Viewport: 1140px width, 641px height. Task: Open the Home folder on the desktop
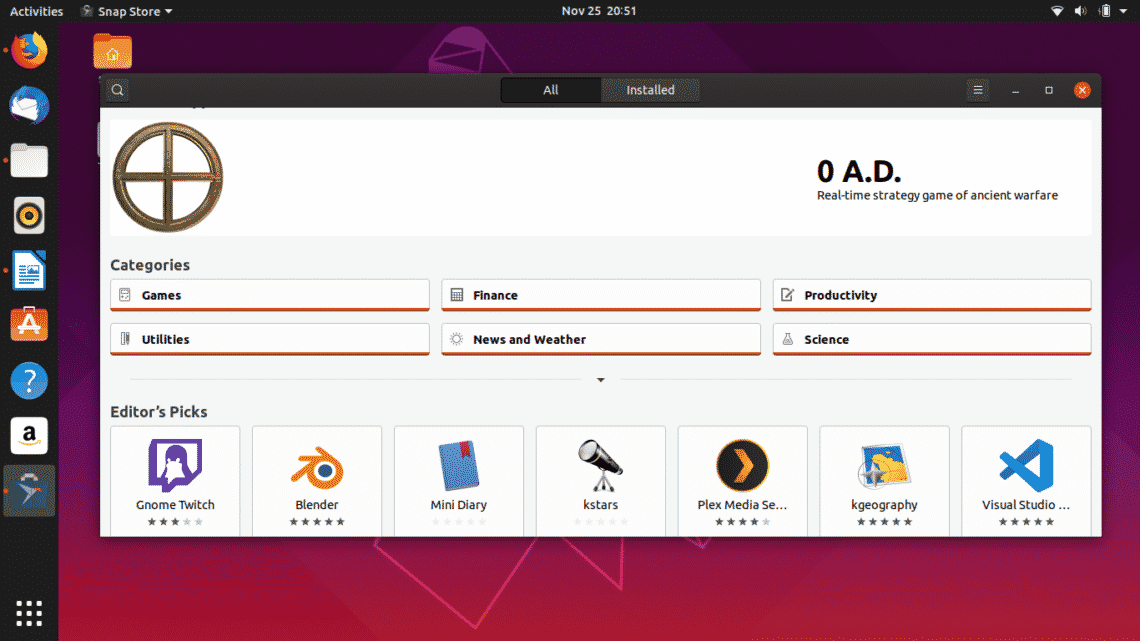(x=113, y=52)
